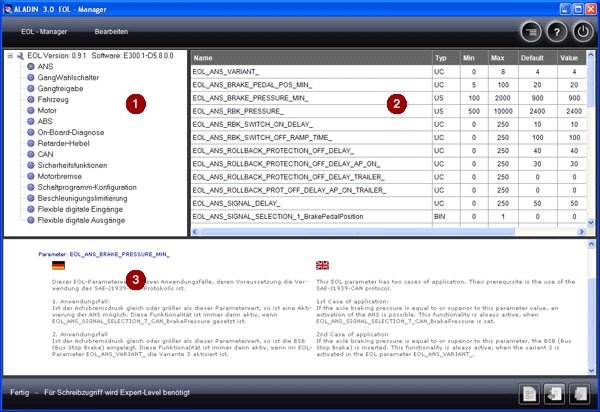Image resolution: width=600 pixels, height=412 pixels.
Task: Click the table horizontal scrollbar thumb
Action: (357, 231)
